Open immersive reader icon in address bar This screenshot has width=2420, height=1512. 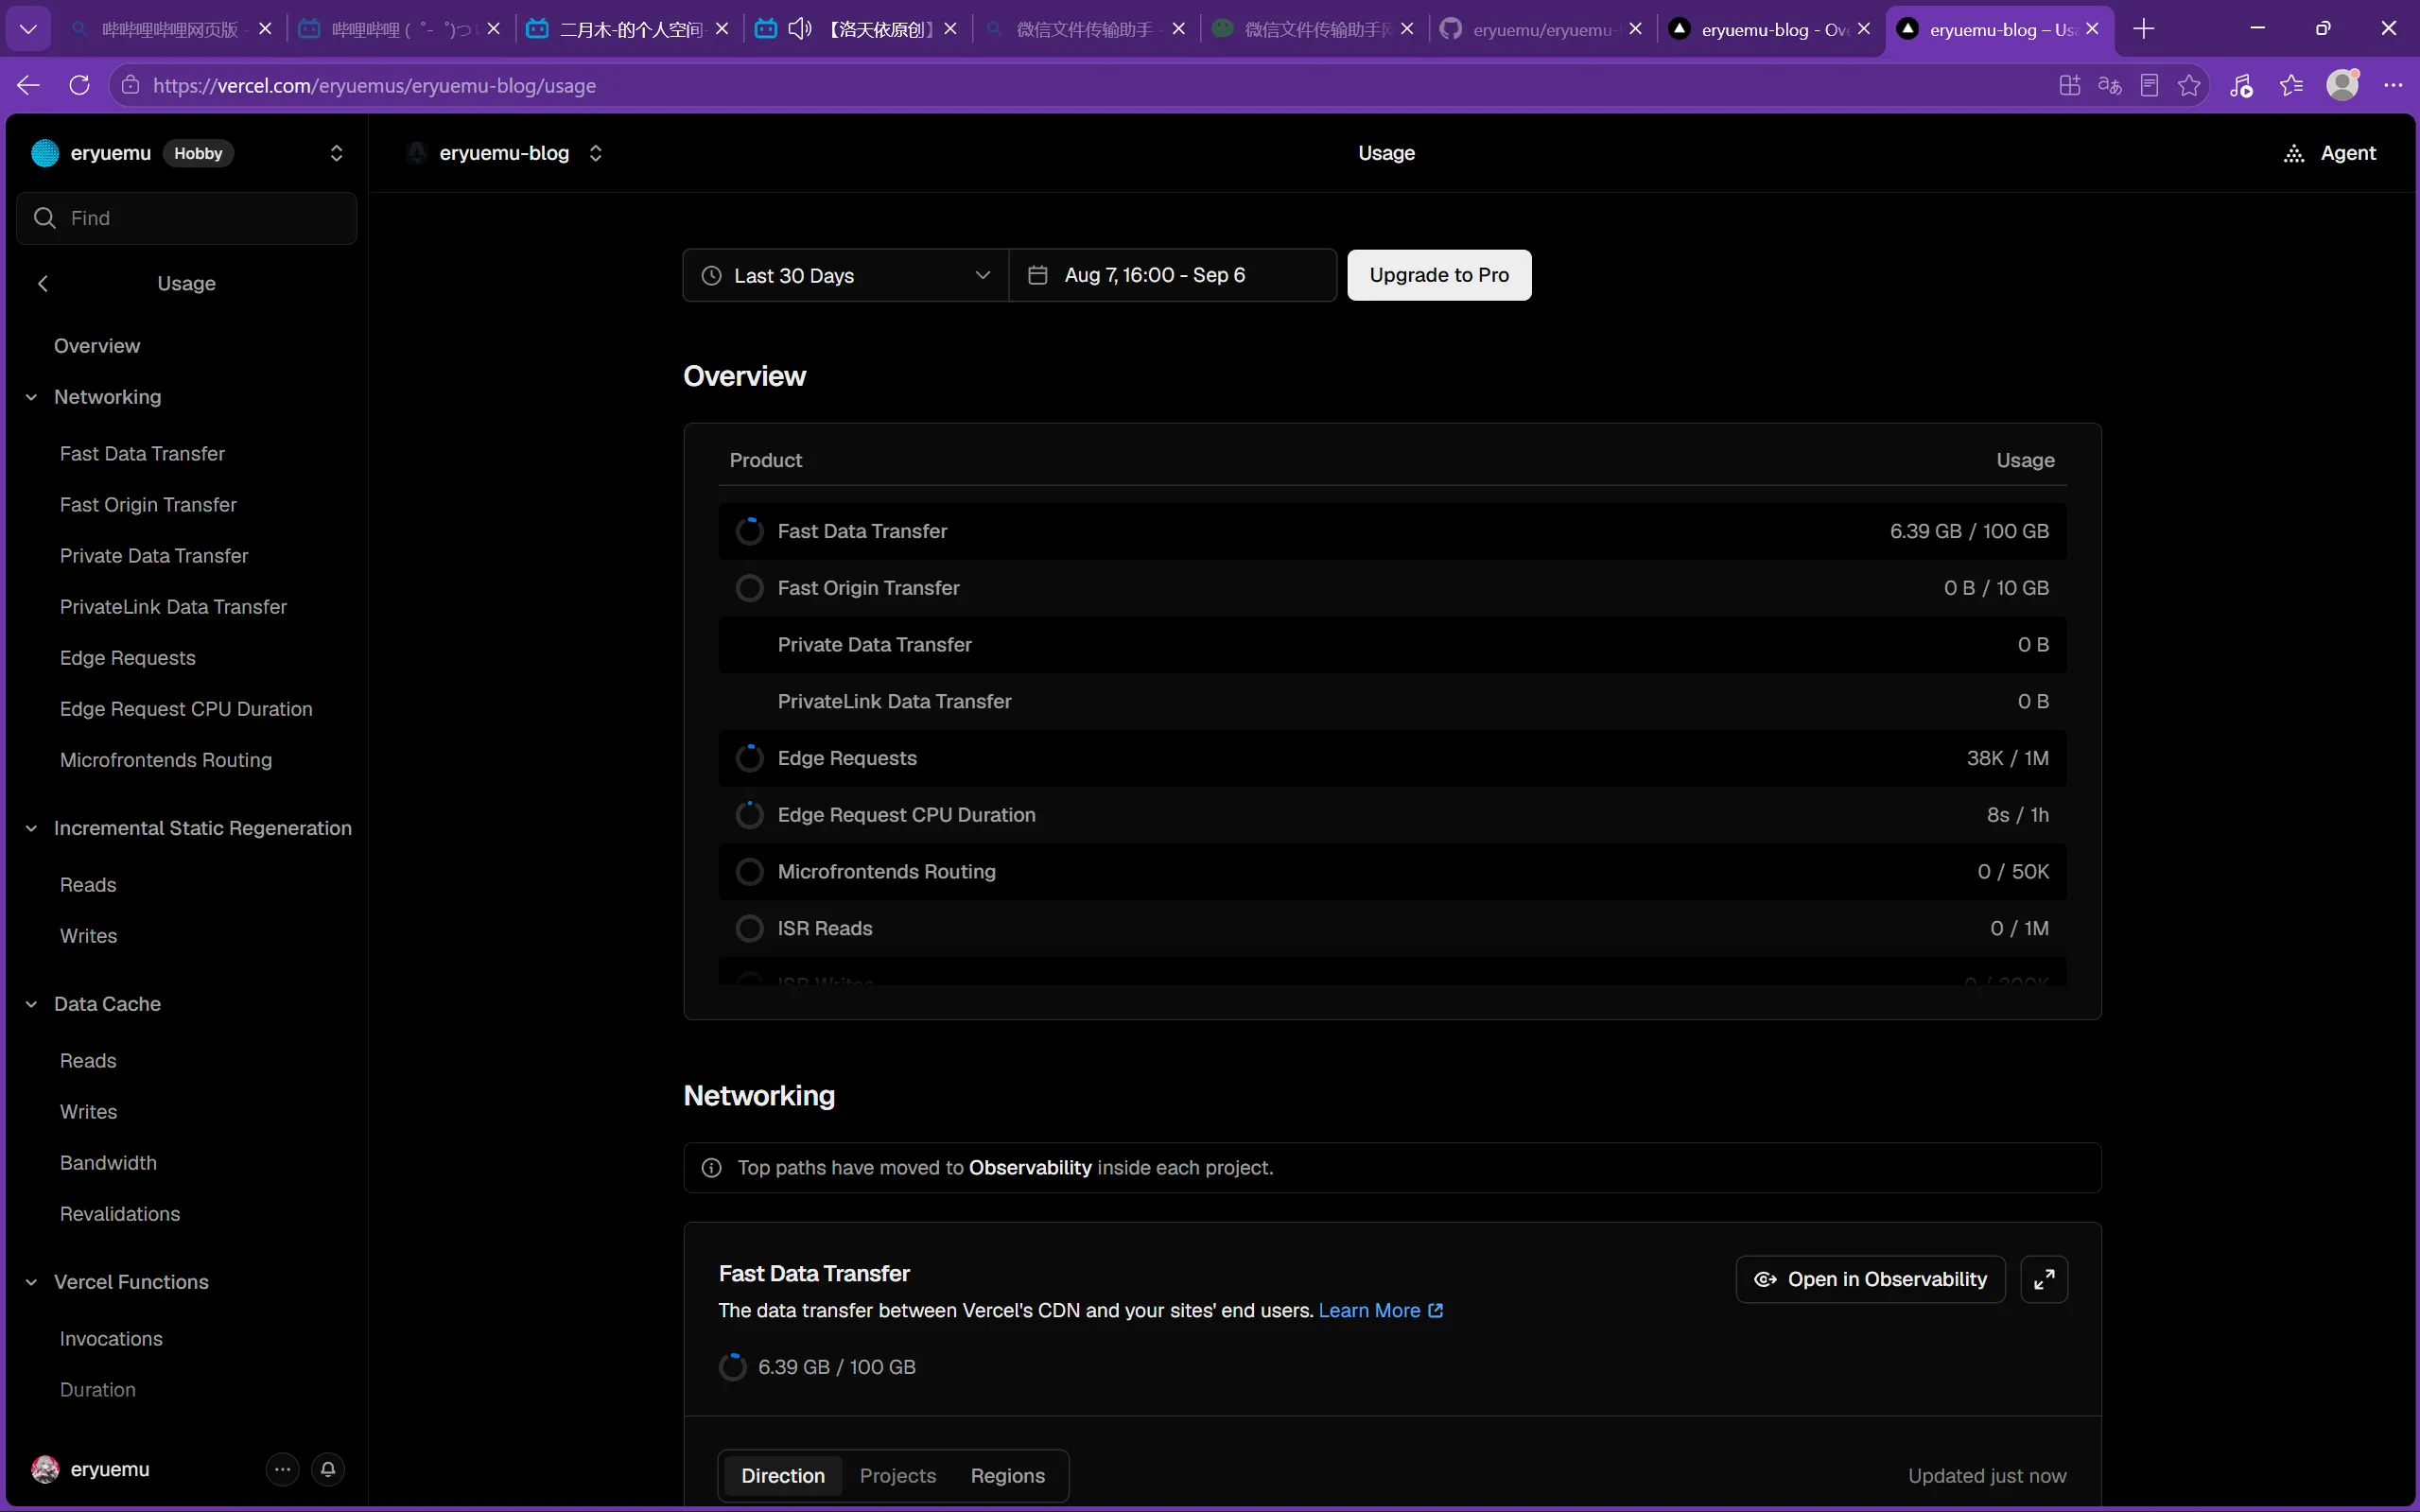[x=2149, y=85]
